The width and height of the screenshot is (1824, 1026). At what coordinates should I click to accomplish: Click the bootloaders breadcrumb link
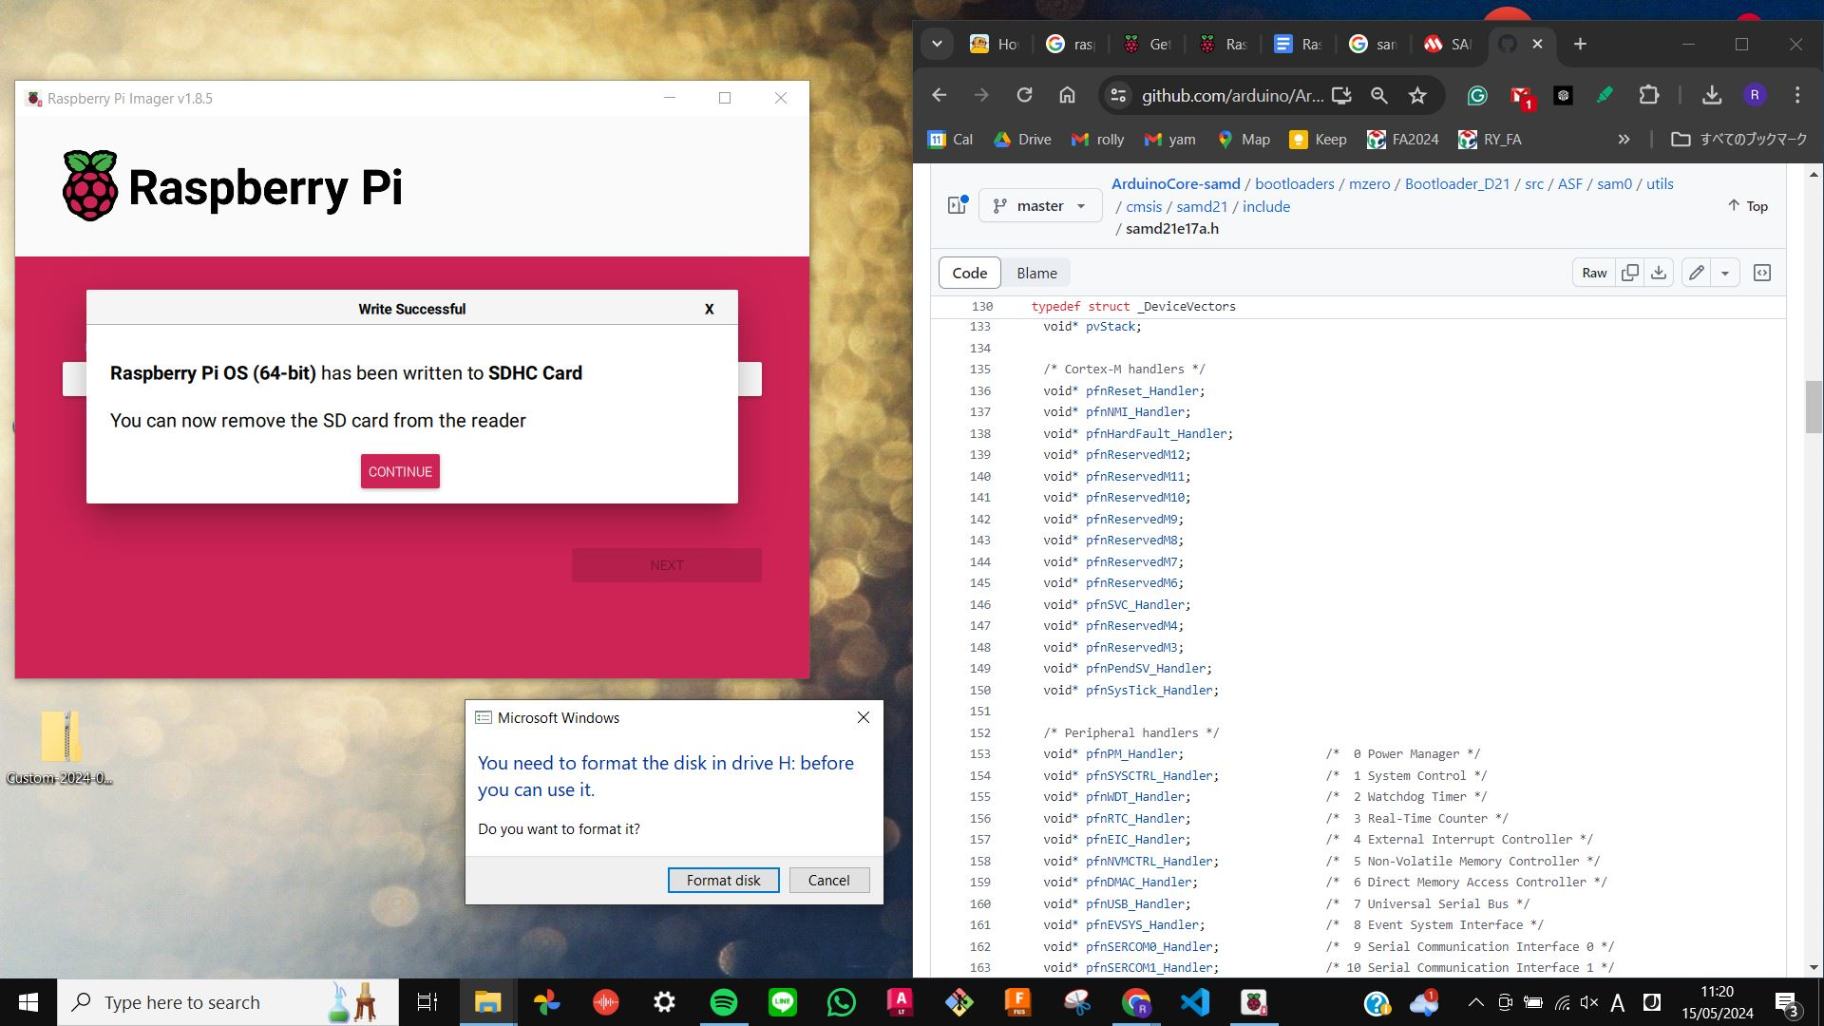click(1294, 184)
